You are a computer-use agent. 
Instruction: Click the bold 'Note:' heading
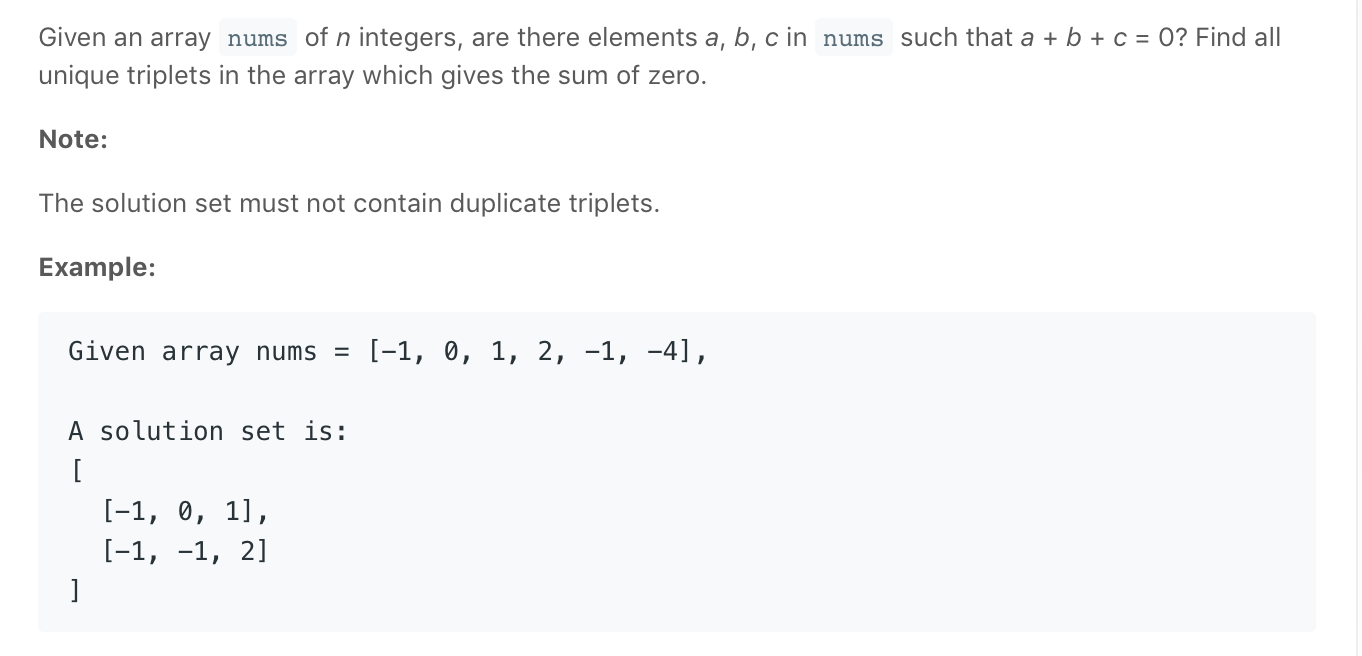(73, 140)
